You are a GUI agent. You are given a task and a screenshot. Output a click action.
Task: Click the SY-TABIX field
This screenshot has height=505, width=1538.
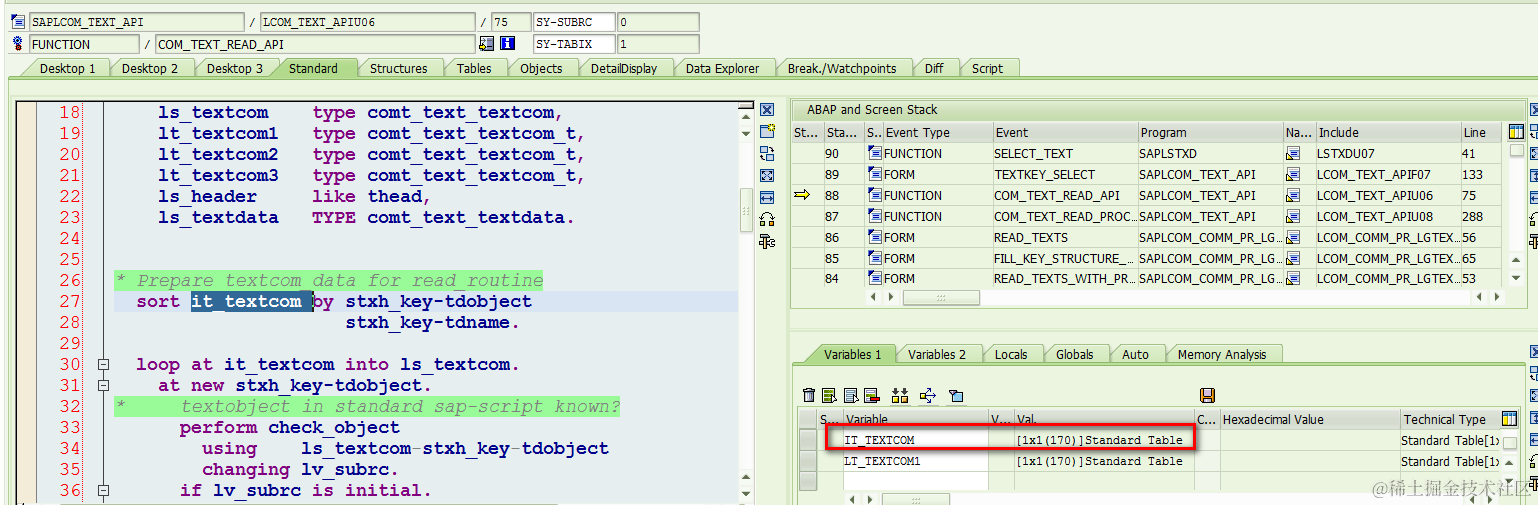574,44
